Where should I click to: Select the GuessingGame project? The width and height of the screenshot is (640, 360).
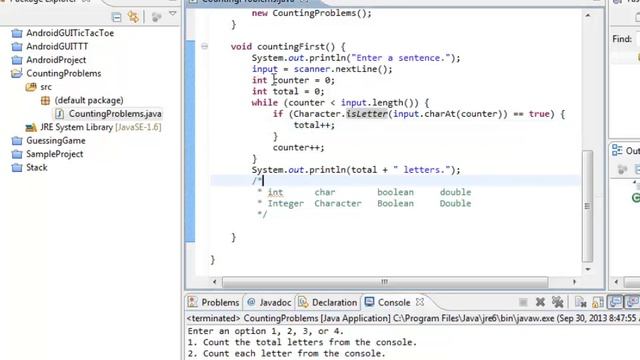(x=56, y=141)
